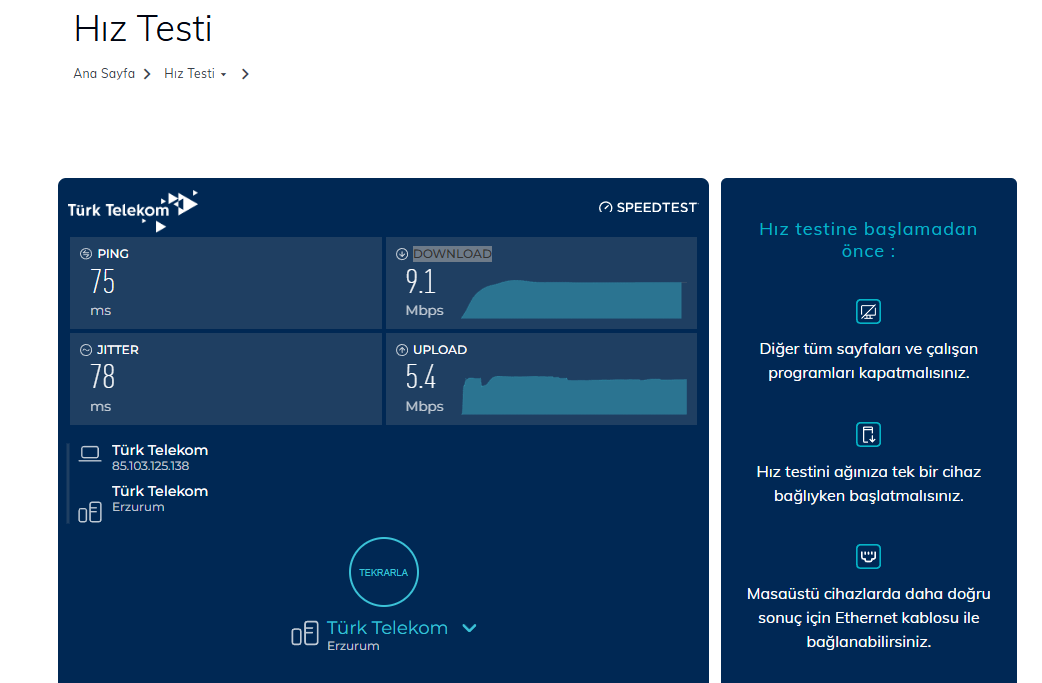Viewport: 1042px width, 683px height.
Task: Click the UPLOAD label
Action: pyautogui.click(x=440, y=349)
